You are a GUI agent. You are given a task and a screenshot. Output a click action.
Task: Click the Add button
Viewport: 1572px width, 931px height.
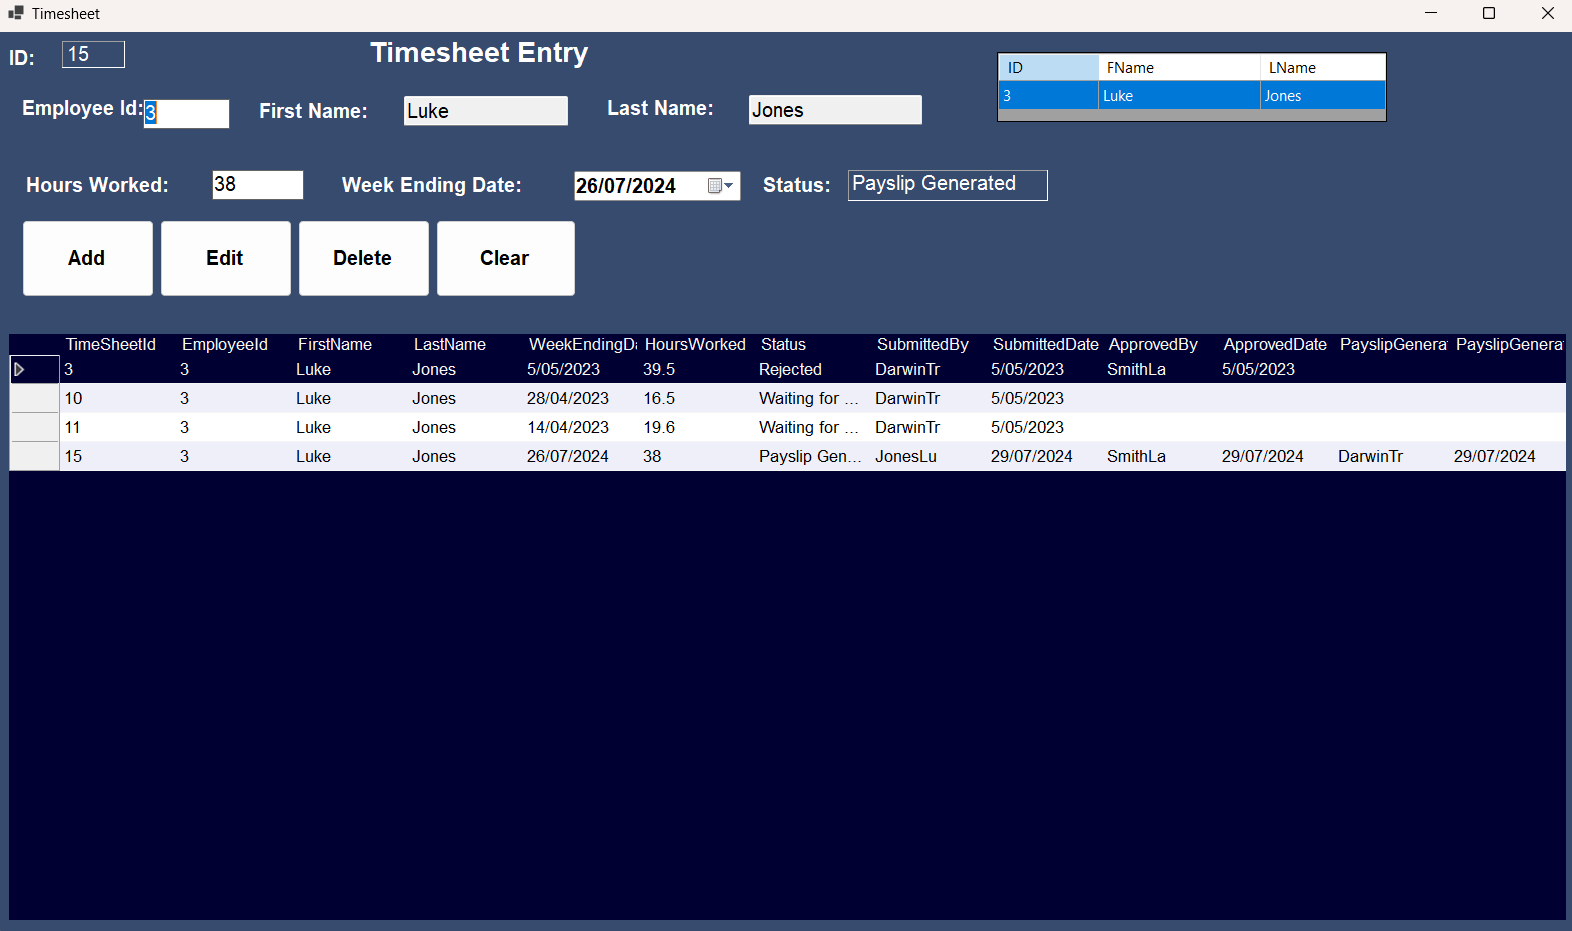[x=87, y=258]
